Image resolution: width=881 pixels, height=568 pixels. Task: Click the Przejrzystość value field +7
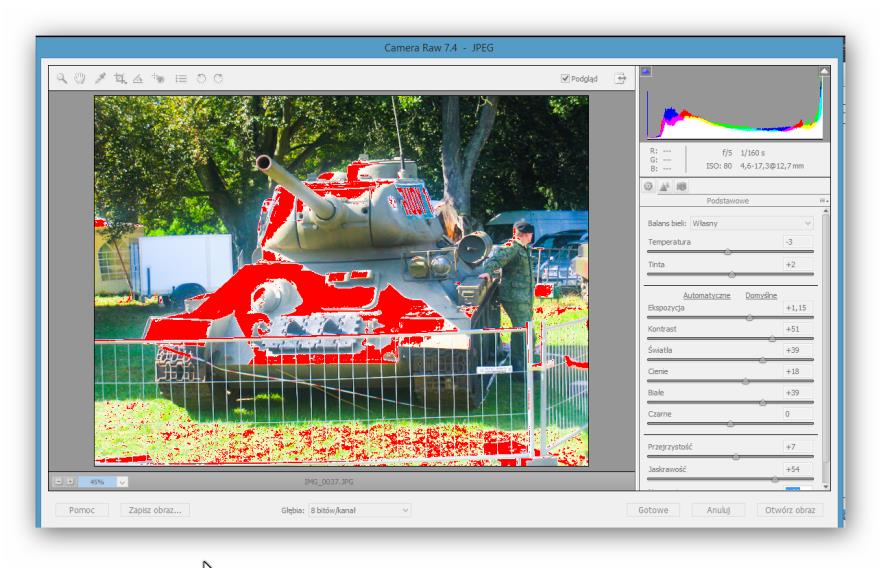pos(798,447)
